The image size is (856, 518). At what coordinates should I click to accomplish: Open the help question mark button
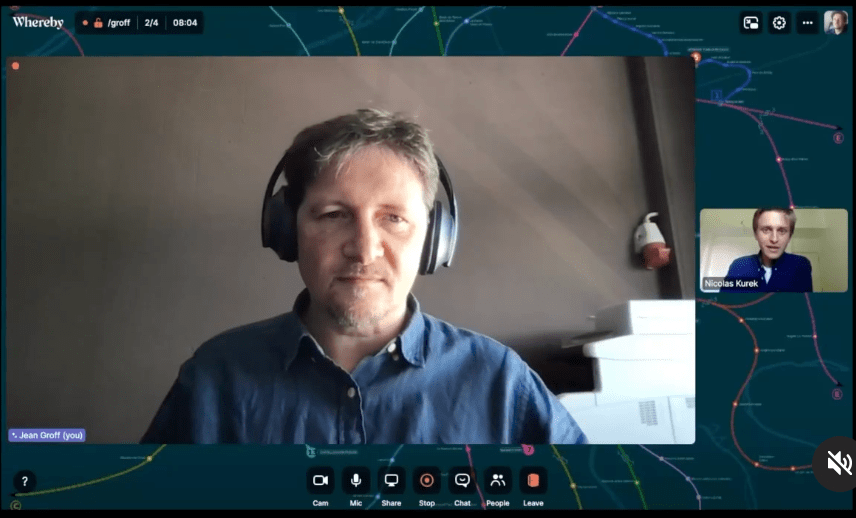tap(25, 481)
